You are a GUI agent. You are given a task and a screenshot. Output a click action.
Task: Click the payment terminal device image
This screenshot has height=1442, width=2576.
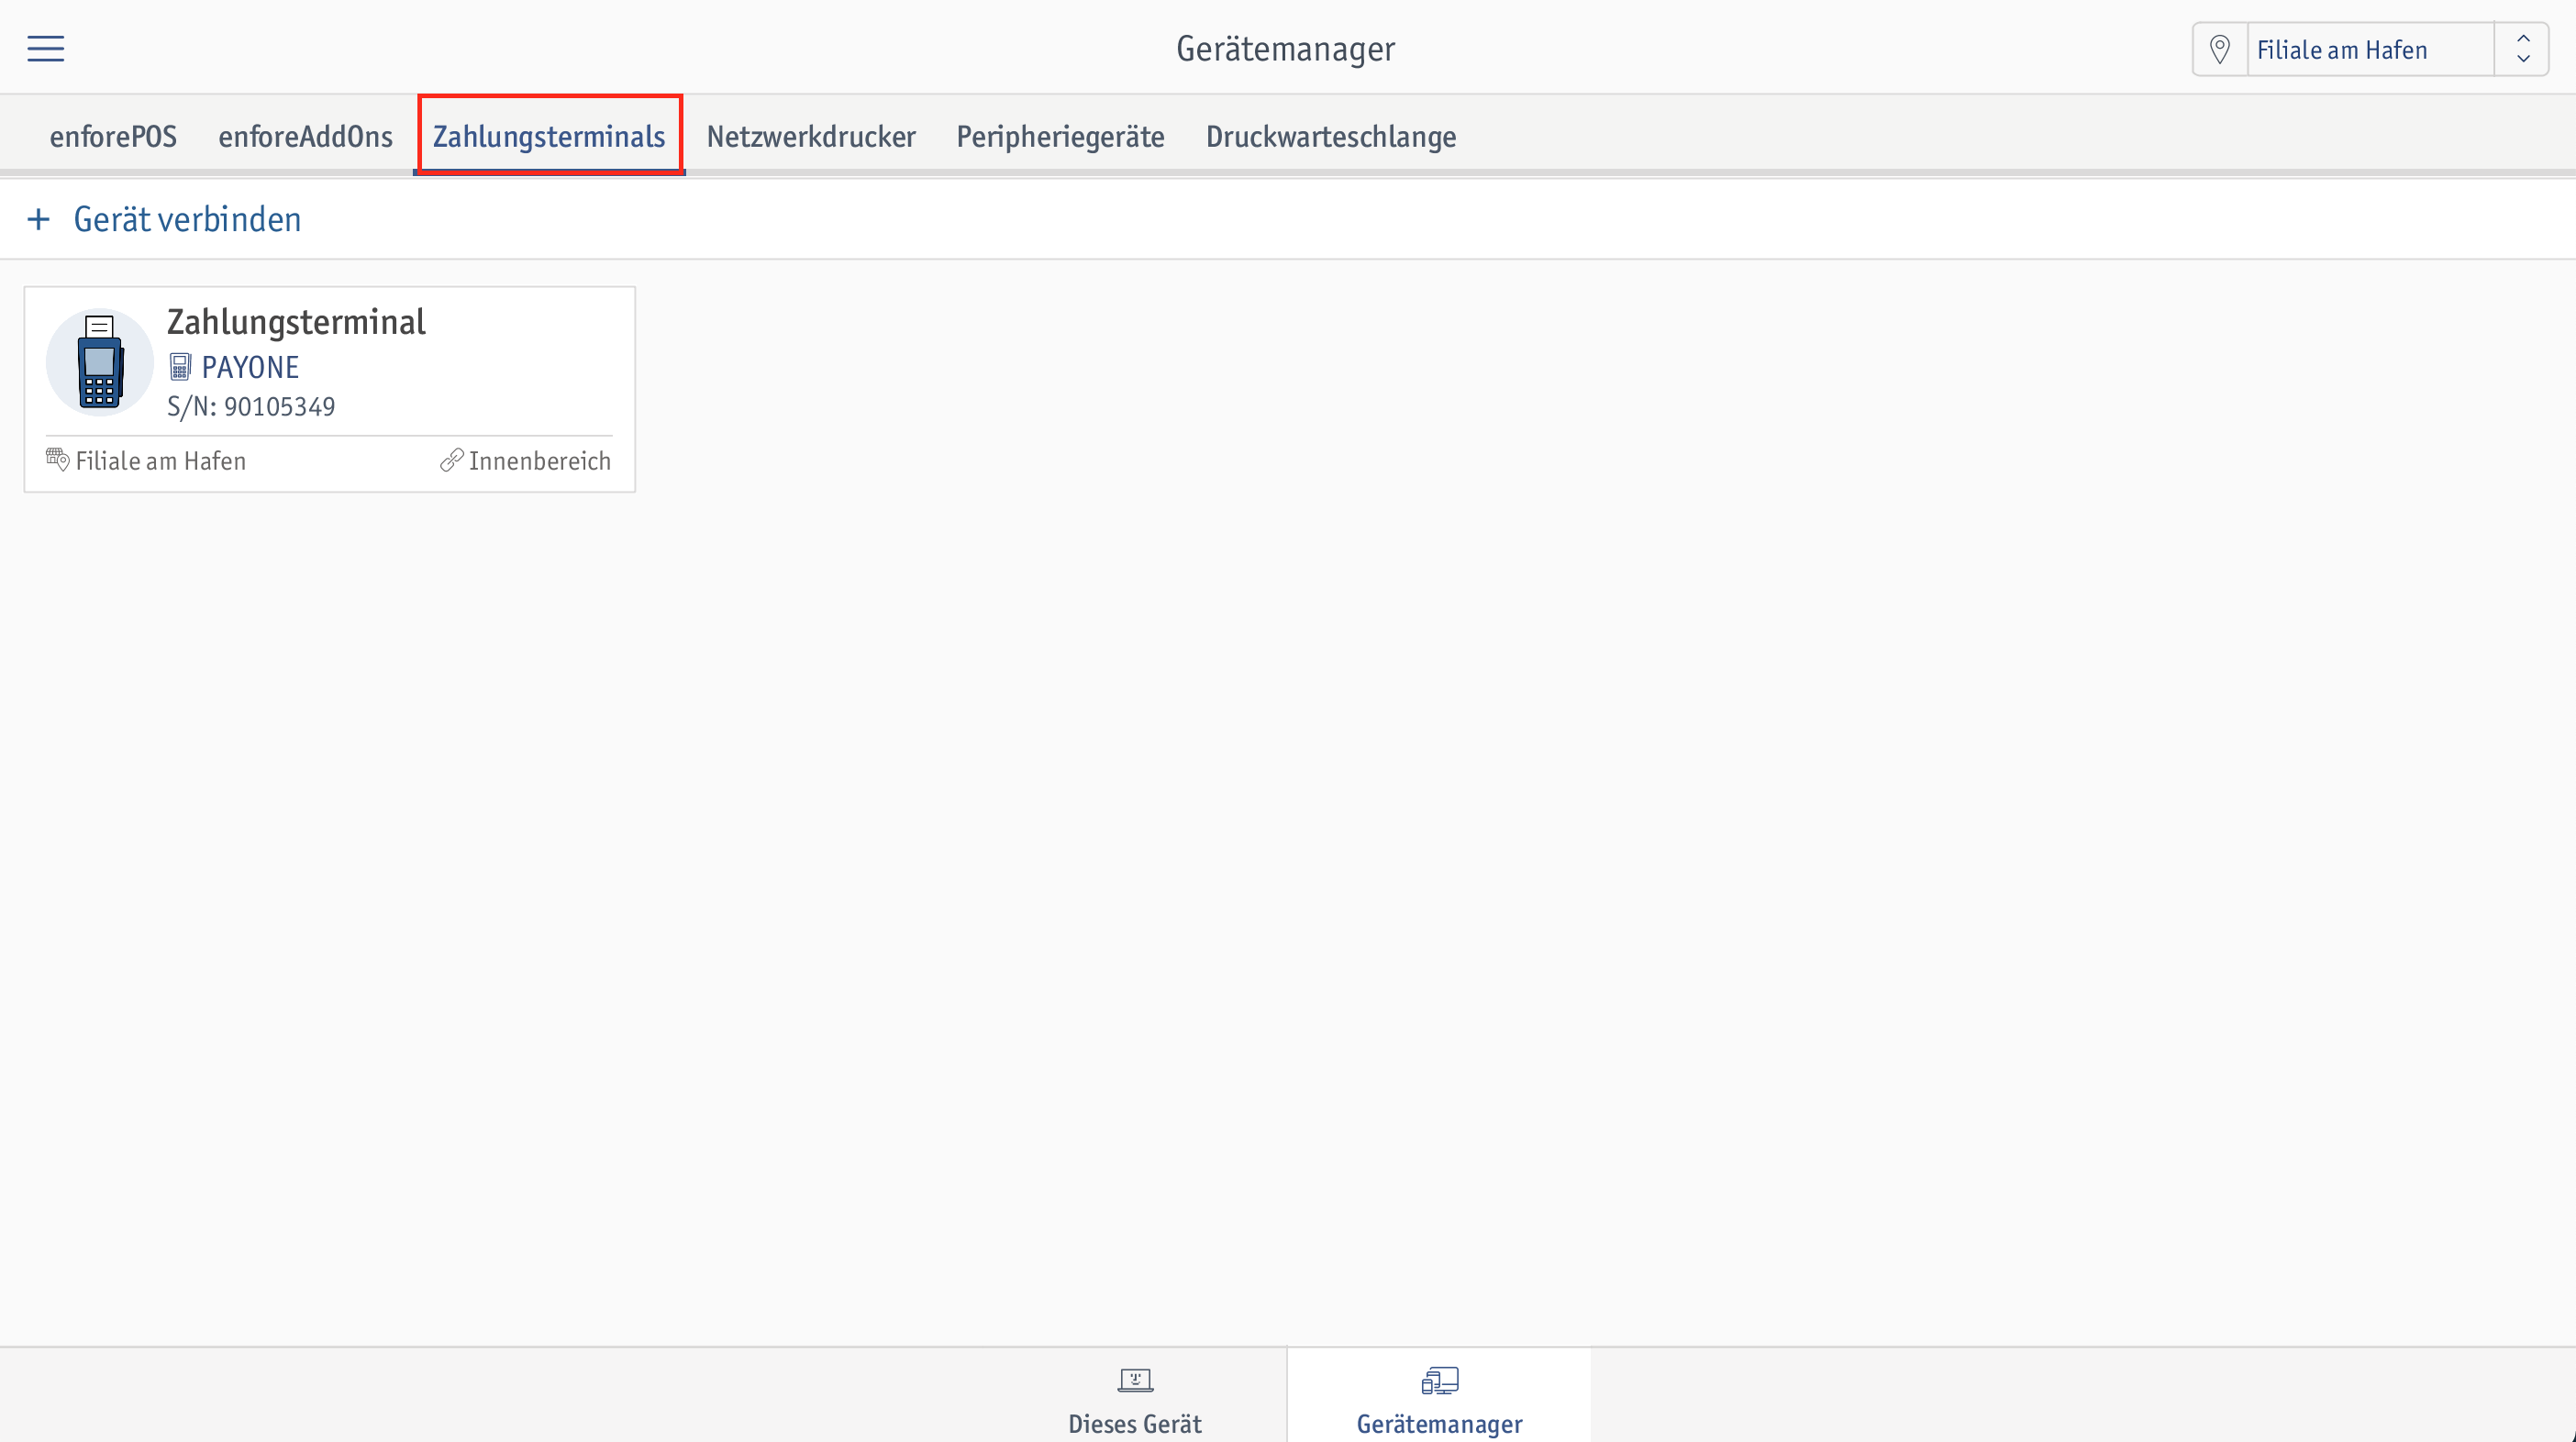[100, 362]
